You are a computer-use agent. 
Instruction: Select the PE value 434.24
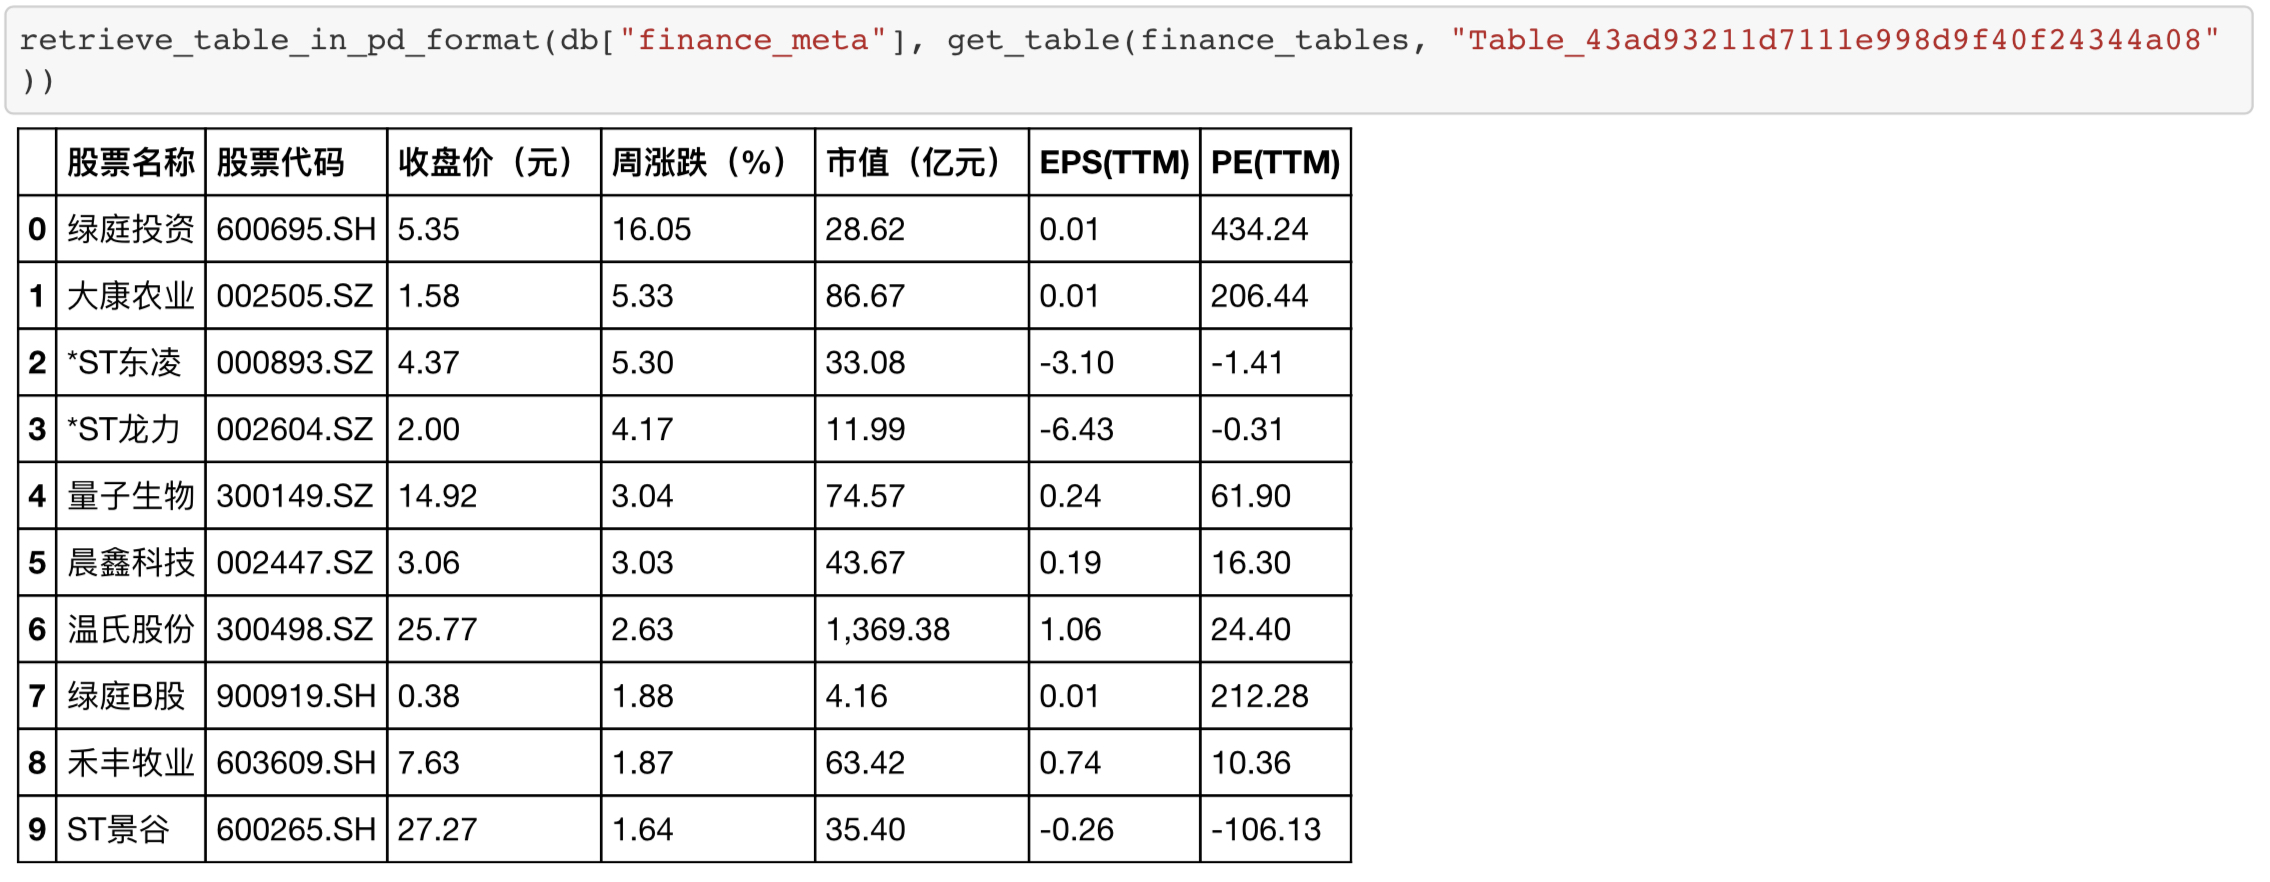tap(1259, 229)
